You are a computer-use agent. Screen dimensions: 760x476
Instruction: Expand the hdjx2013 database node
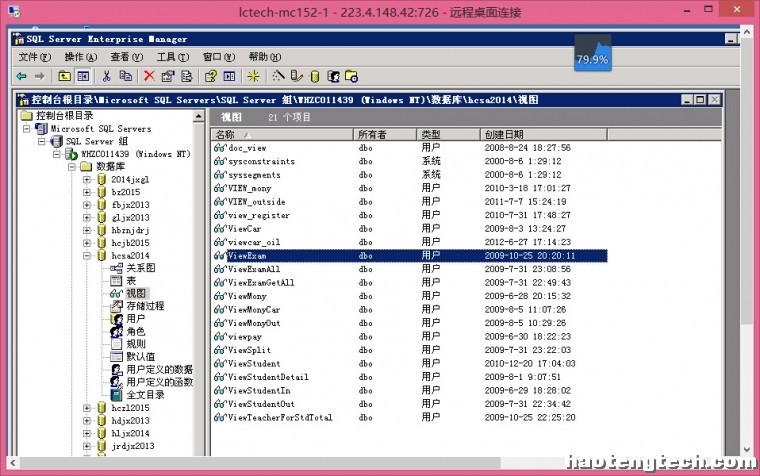pos(87,420)
